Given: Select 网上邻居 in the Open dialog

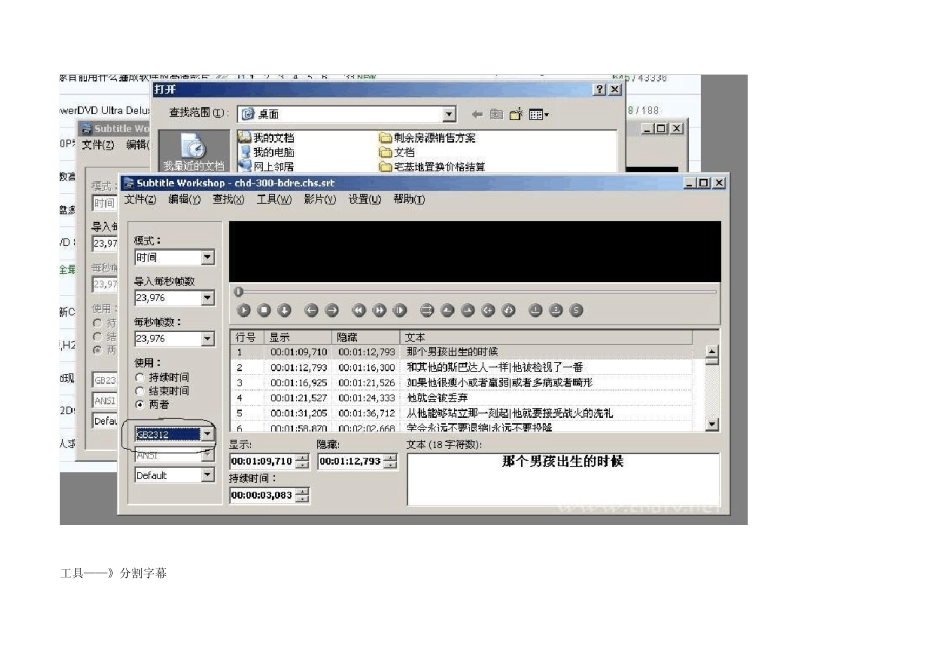Looking at the screenshot, I should [x=267, y=166].
